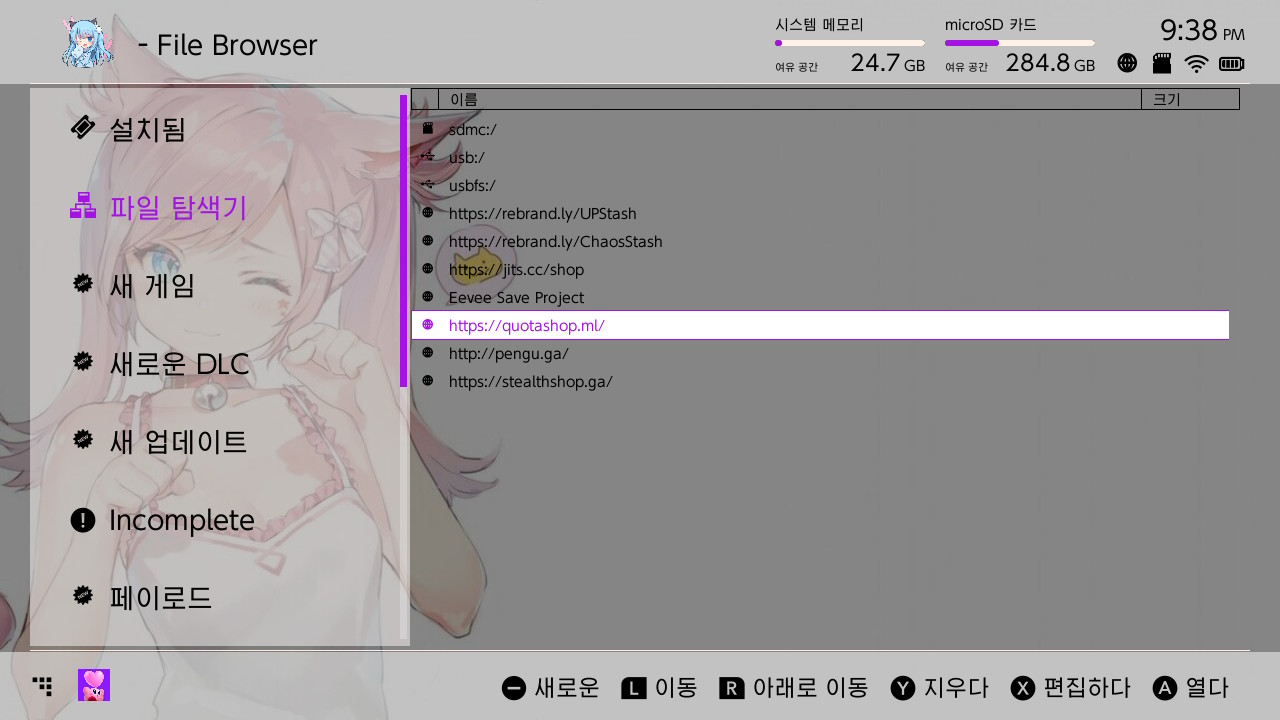Image resolution: width=1280 pixels, height=720 pixels.
Task: Click the 24.7 GB free space value
Action: pyautogui.click(x=887, y=63)
